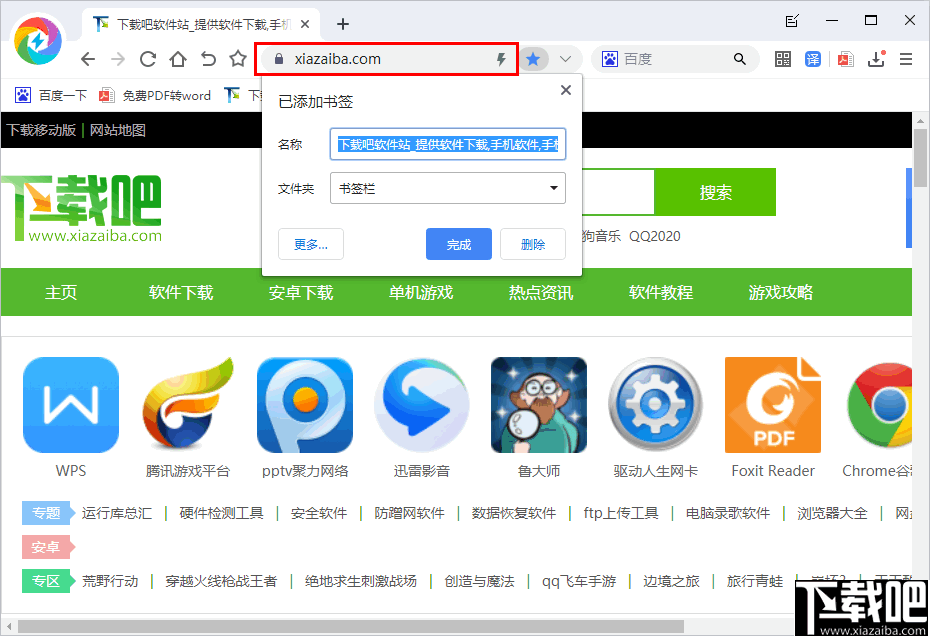Viewport: 930px width, 636px height.
Task: Click the magnifier search icon
Action: (x=739, y=59)
